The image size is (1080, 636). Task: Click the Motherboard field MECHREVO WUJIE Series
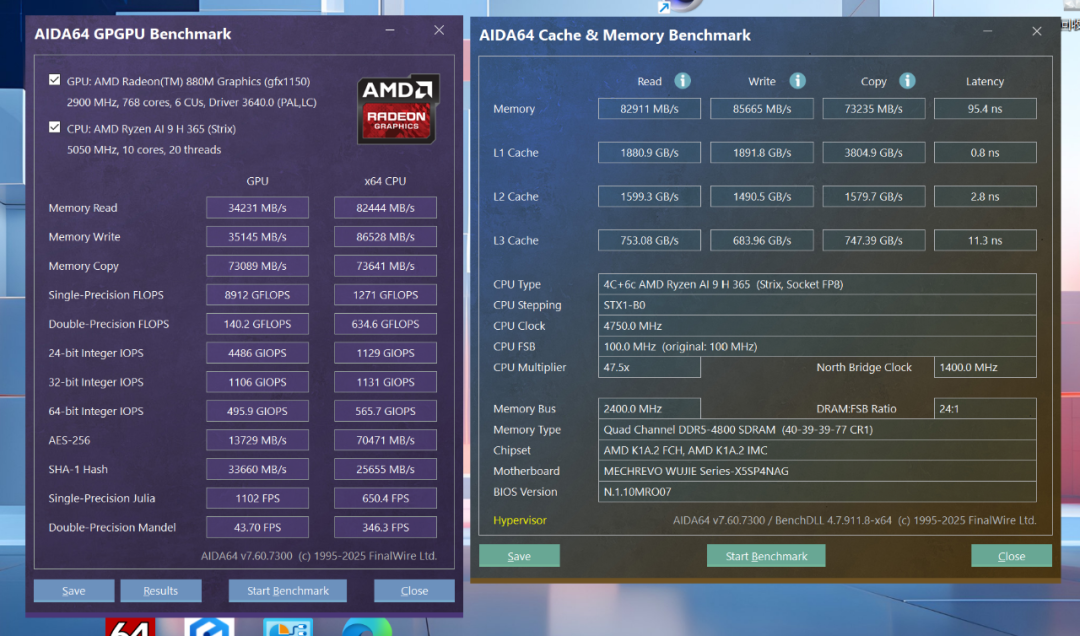(x=817, y=471)
